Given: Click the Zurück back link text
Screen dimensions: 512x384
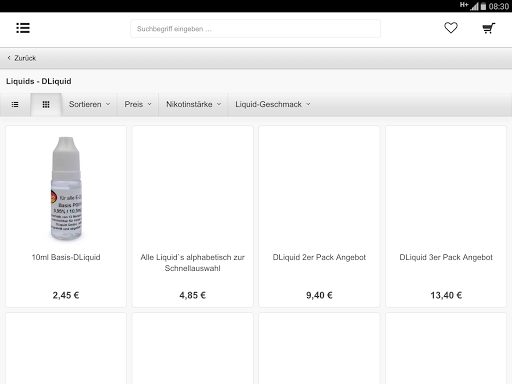Looking at the screenshot, I should [x=25, y=58].
